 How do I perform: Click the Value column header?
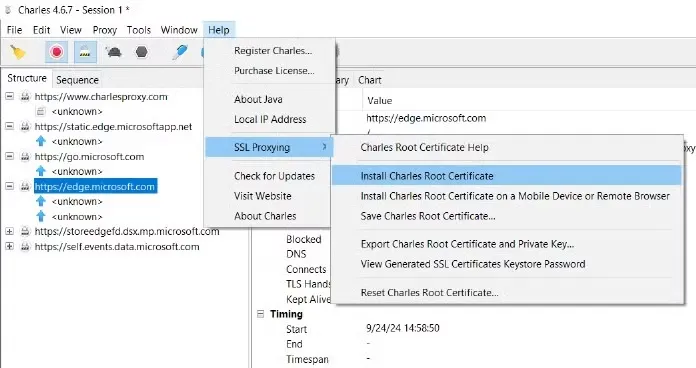(x=380, y=101)
